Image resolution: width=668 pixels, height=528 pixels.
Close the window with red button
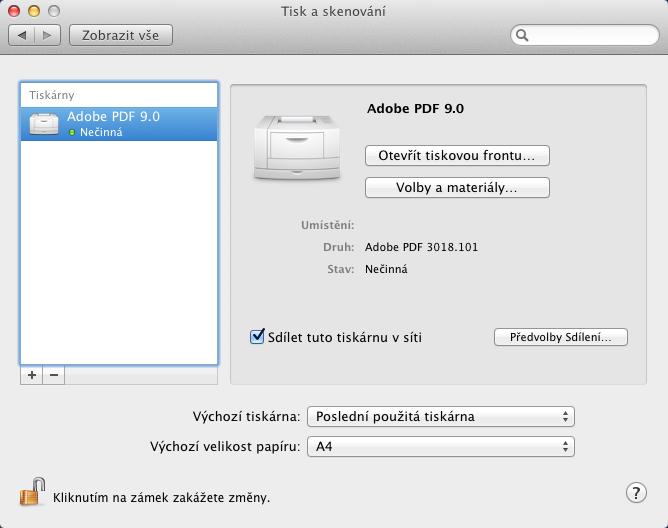coord(14,11)
